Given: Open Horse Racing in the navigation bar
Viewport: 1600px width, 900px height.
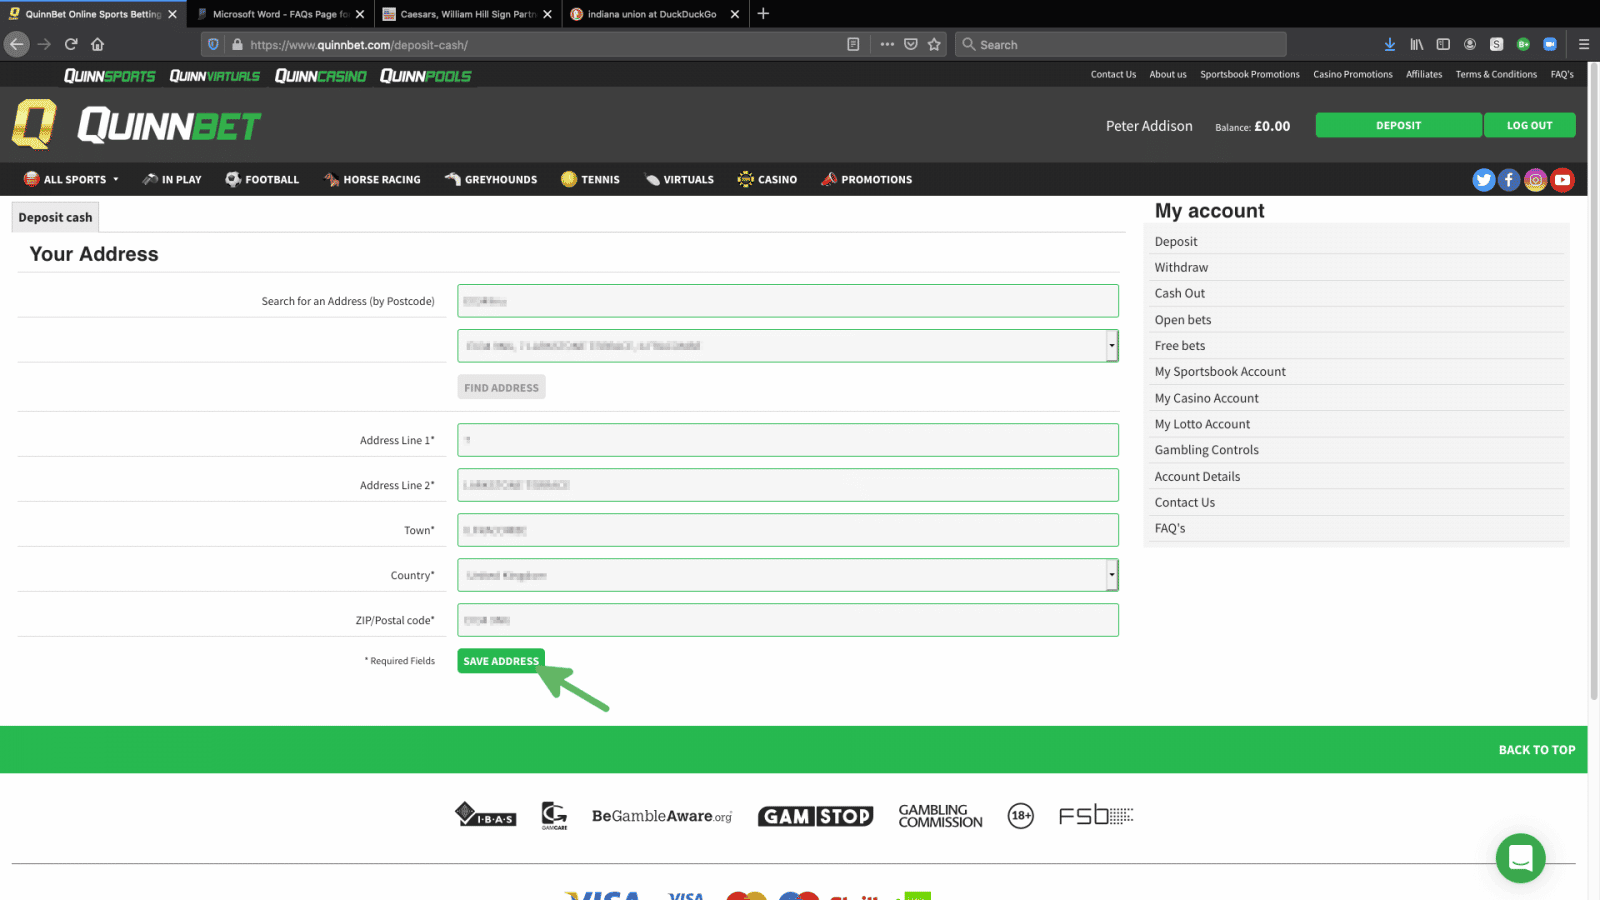Looking at the screenshot, I should pos(372,180).
